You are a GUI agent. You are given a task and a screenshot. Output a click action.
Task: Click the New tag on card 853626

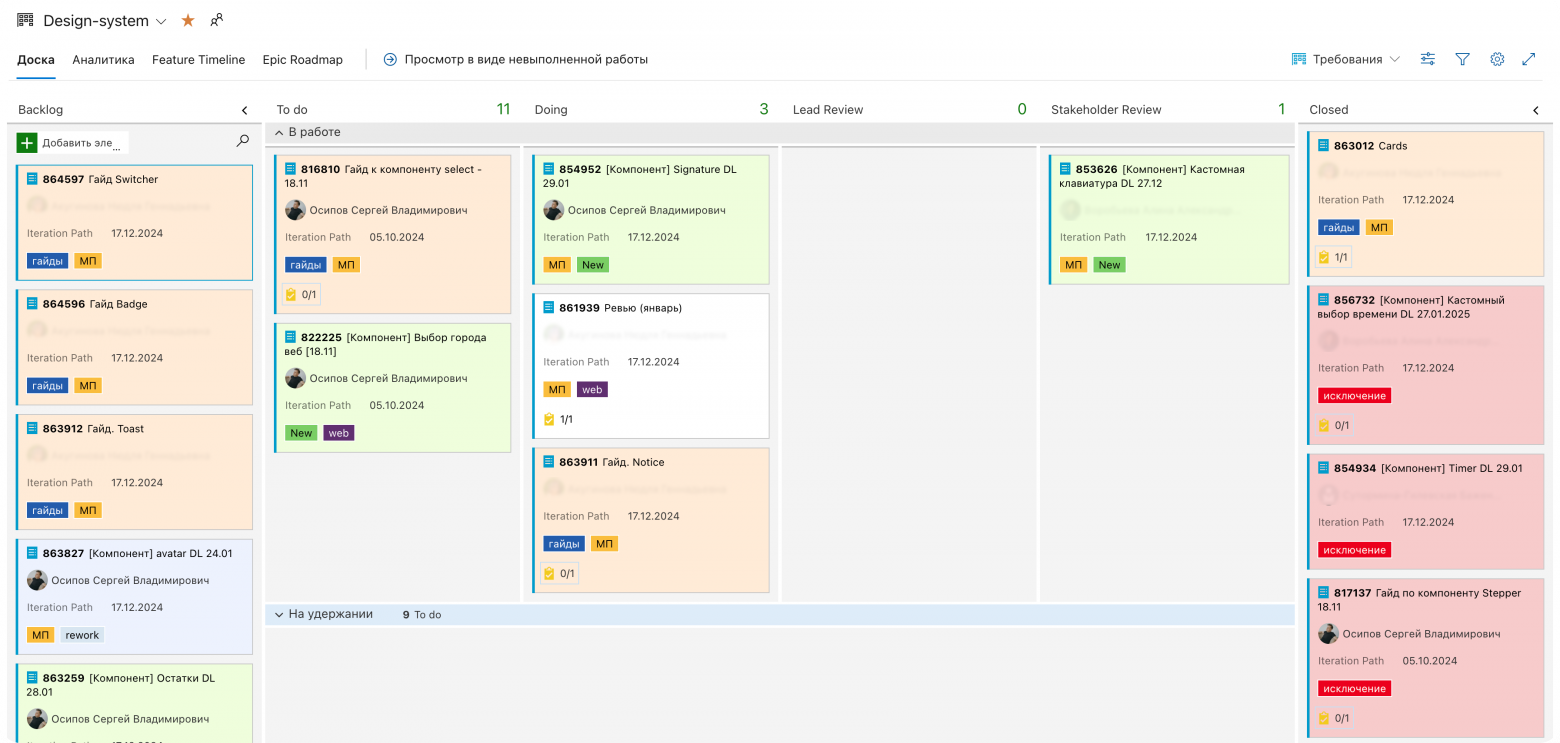(1109, 265)
